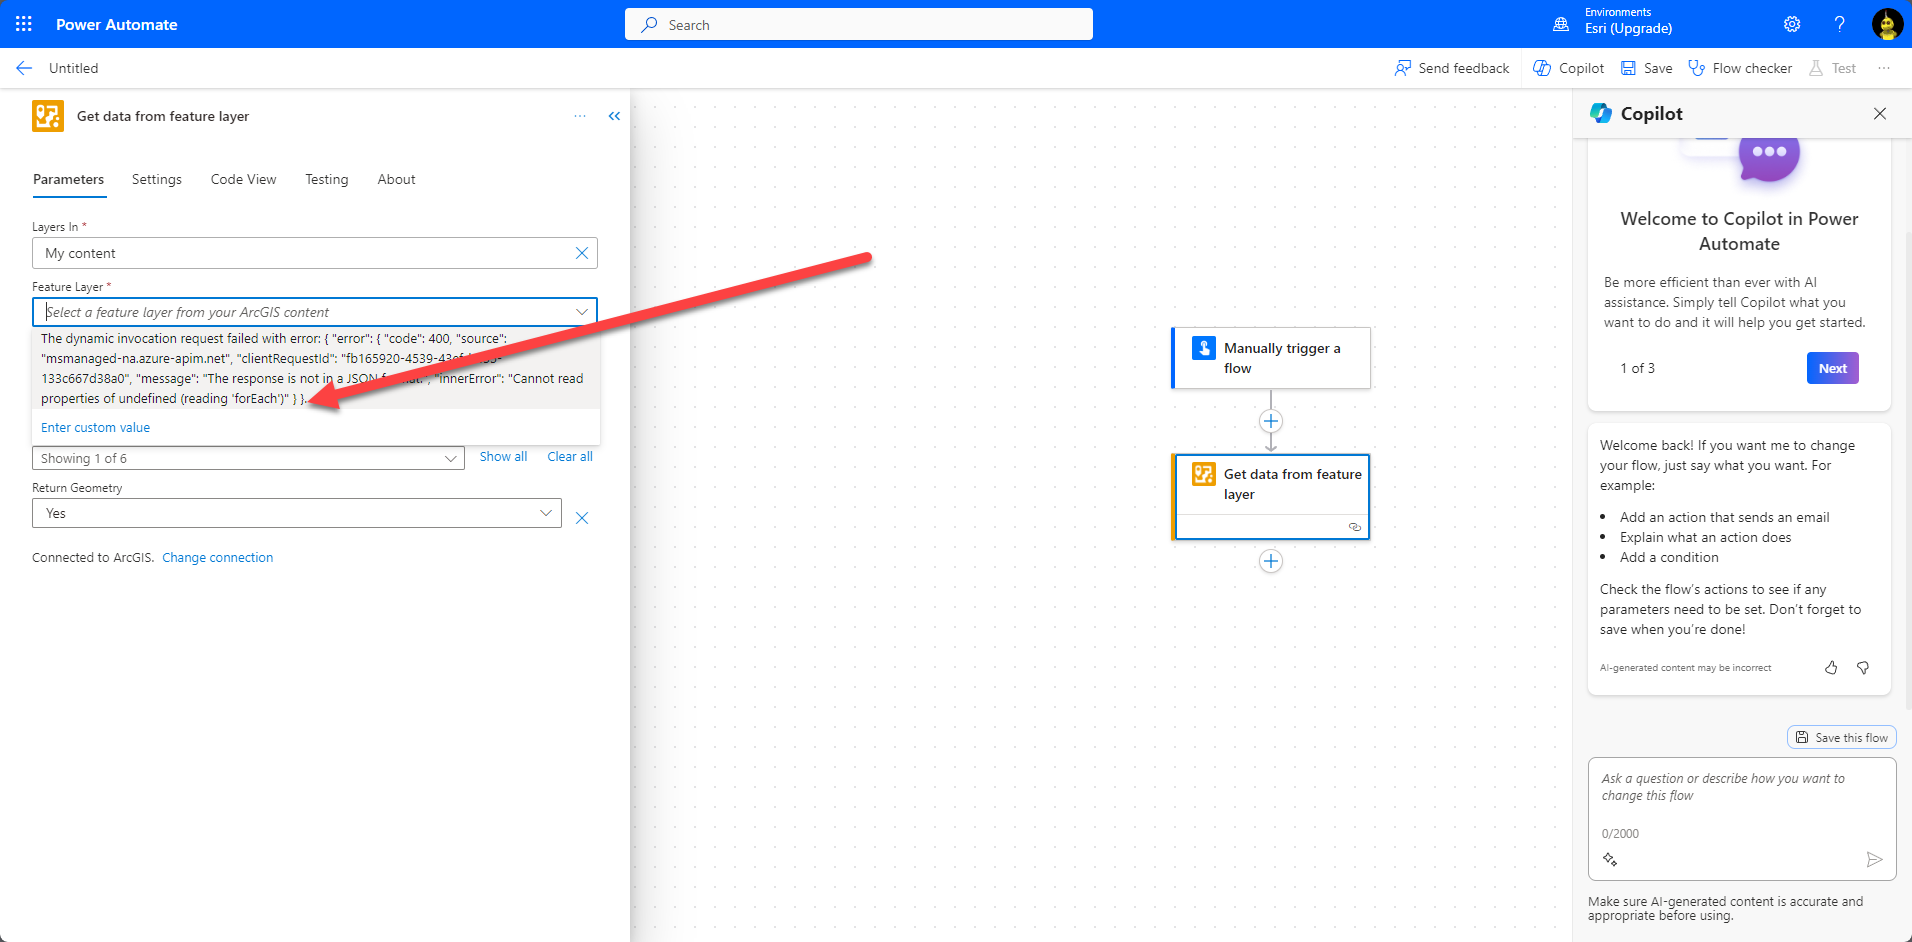Give thumbs down to Copilot response
Image resolution: width=1912 pixels, height=942 pixels.
(1863, 668)
